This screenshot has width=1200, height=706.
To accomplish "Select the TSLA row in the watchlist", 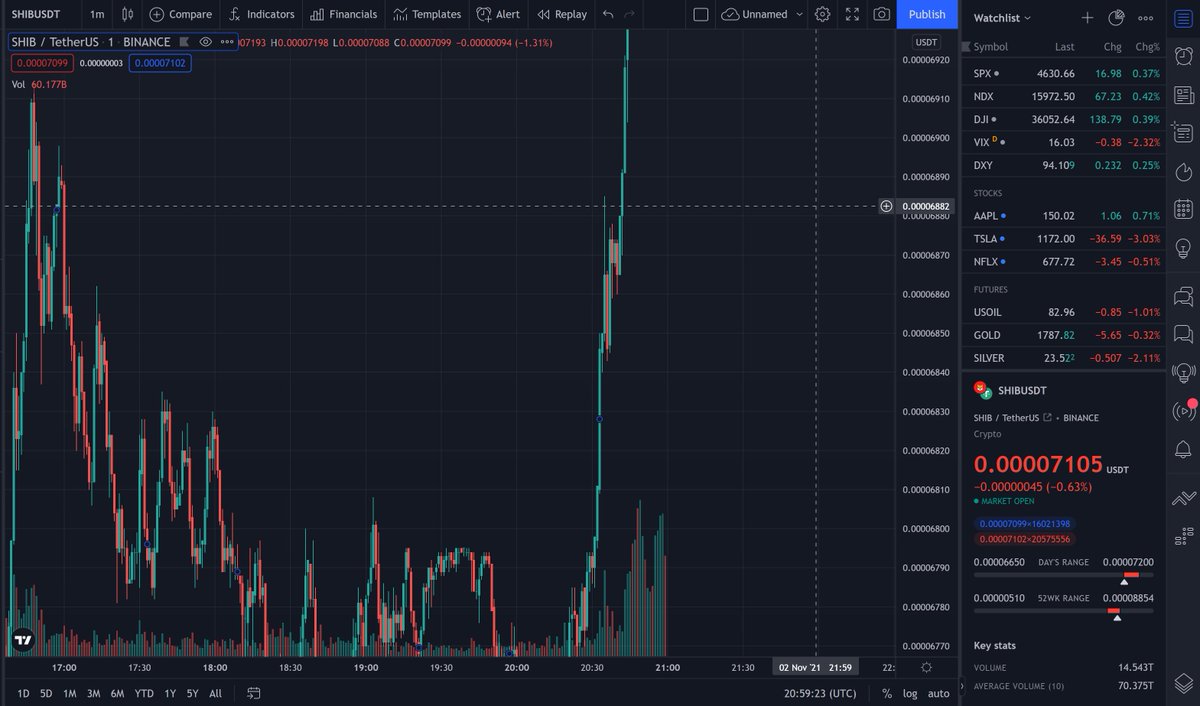I will (x=1066, y=239).
